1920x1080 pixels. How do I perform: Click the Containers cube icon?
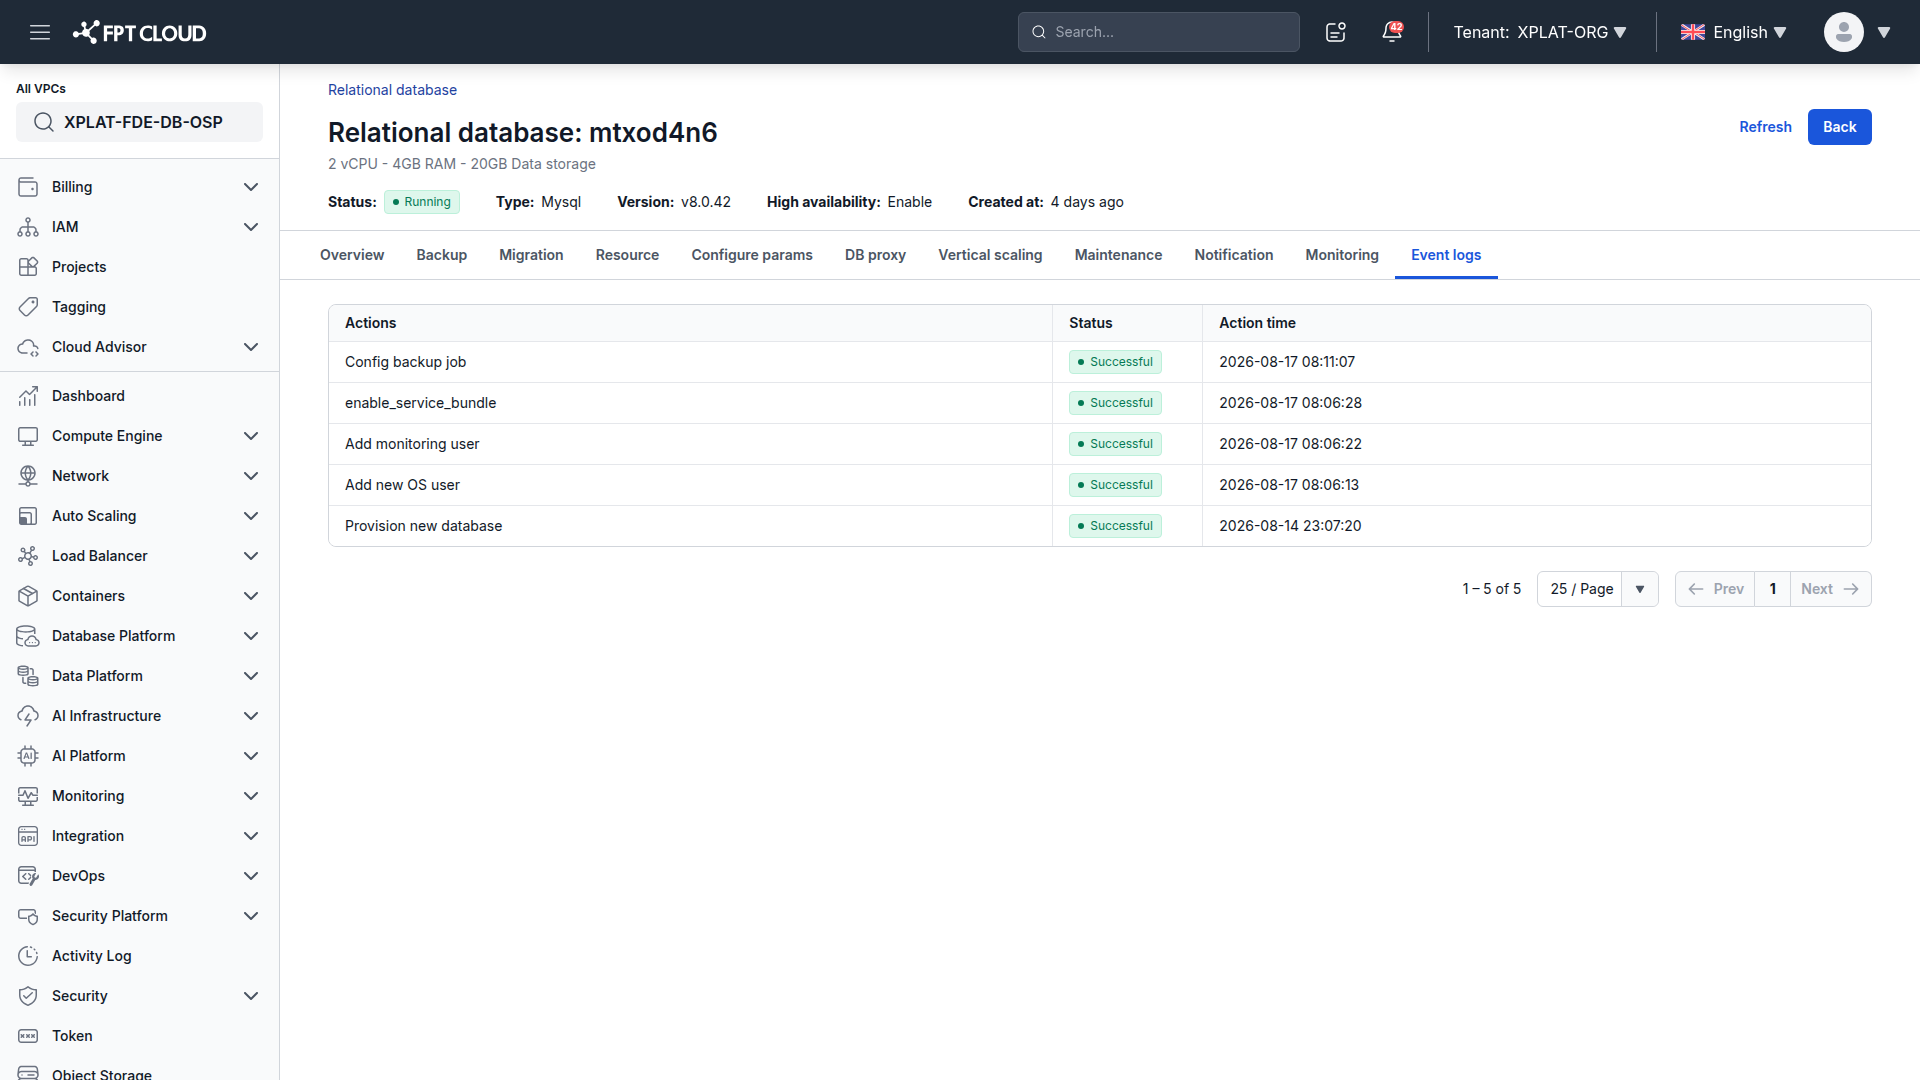pos(28,596)
